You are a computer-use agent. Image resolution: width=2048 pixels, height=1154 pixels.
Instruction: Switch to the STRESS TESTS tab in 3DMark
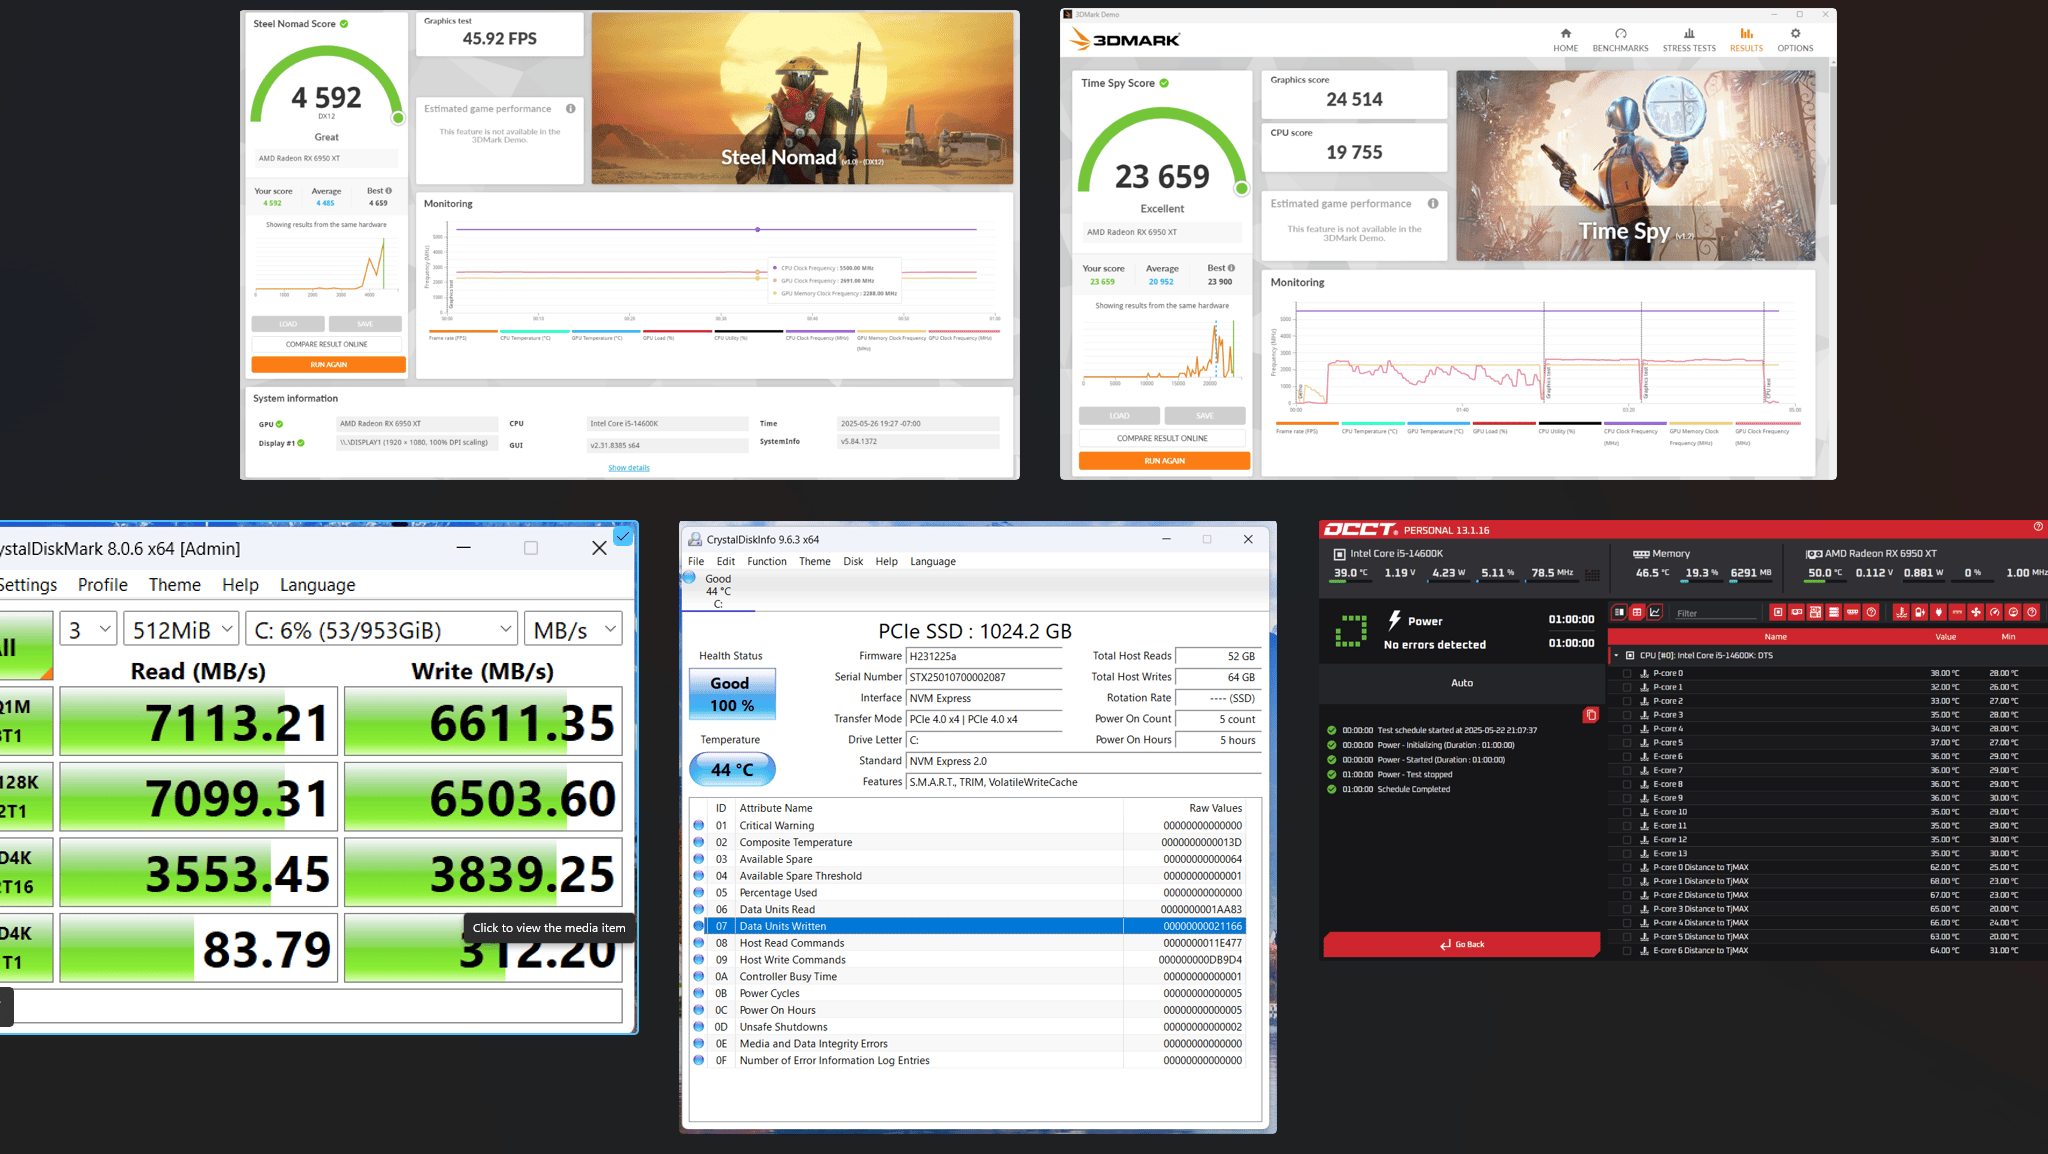[x=1689, y=40]
